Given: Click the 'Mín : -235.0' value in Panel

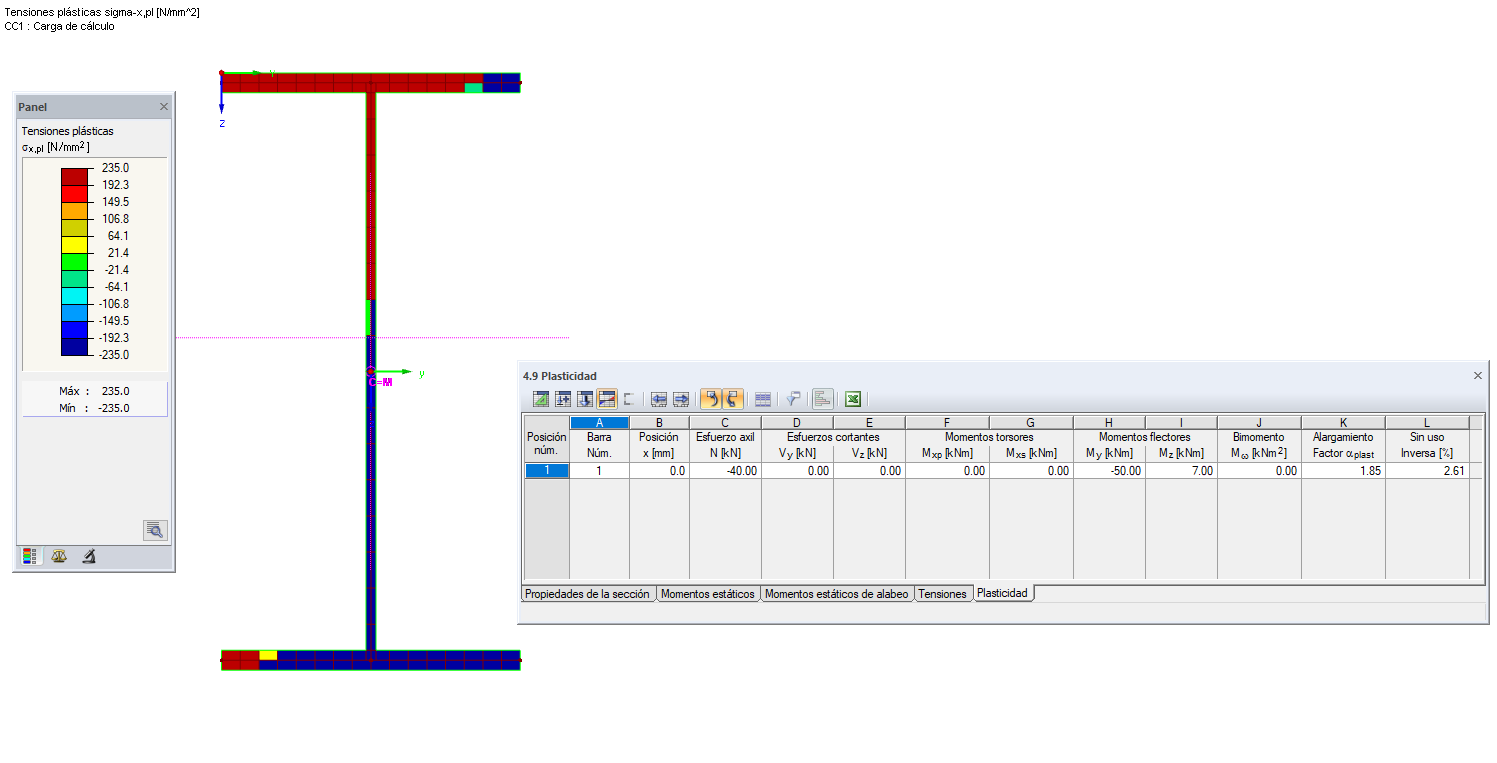Looking at the screenshot, I should tap(94, 408).
